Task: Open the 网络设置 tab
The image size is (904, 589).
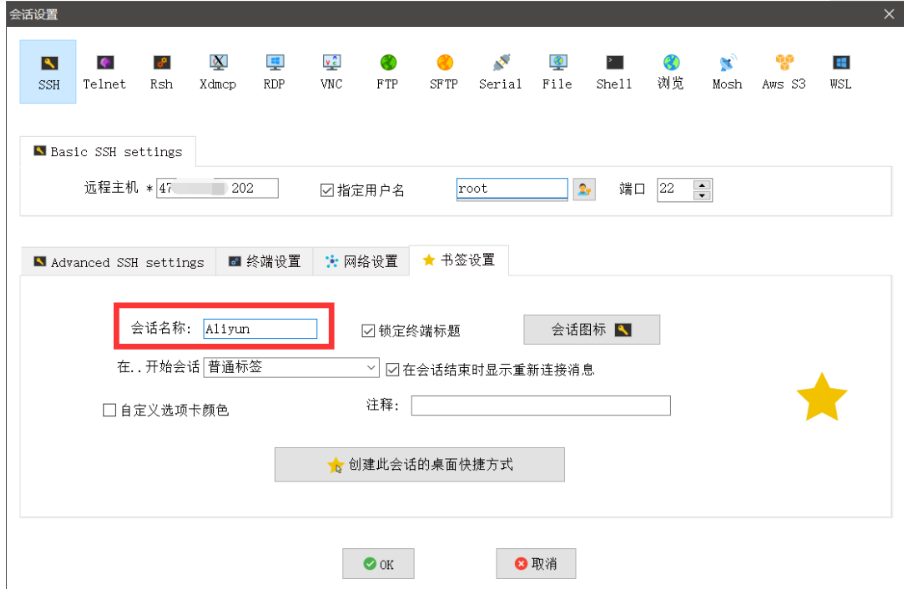Action: (361, 262)
